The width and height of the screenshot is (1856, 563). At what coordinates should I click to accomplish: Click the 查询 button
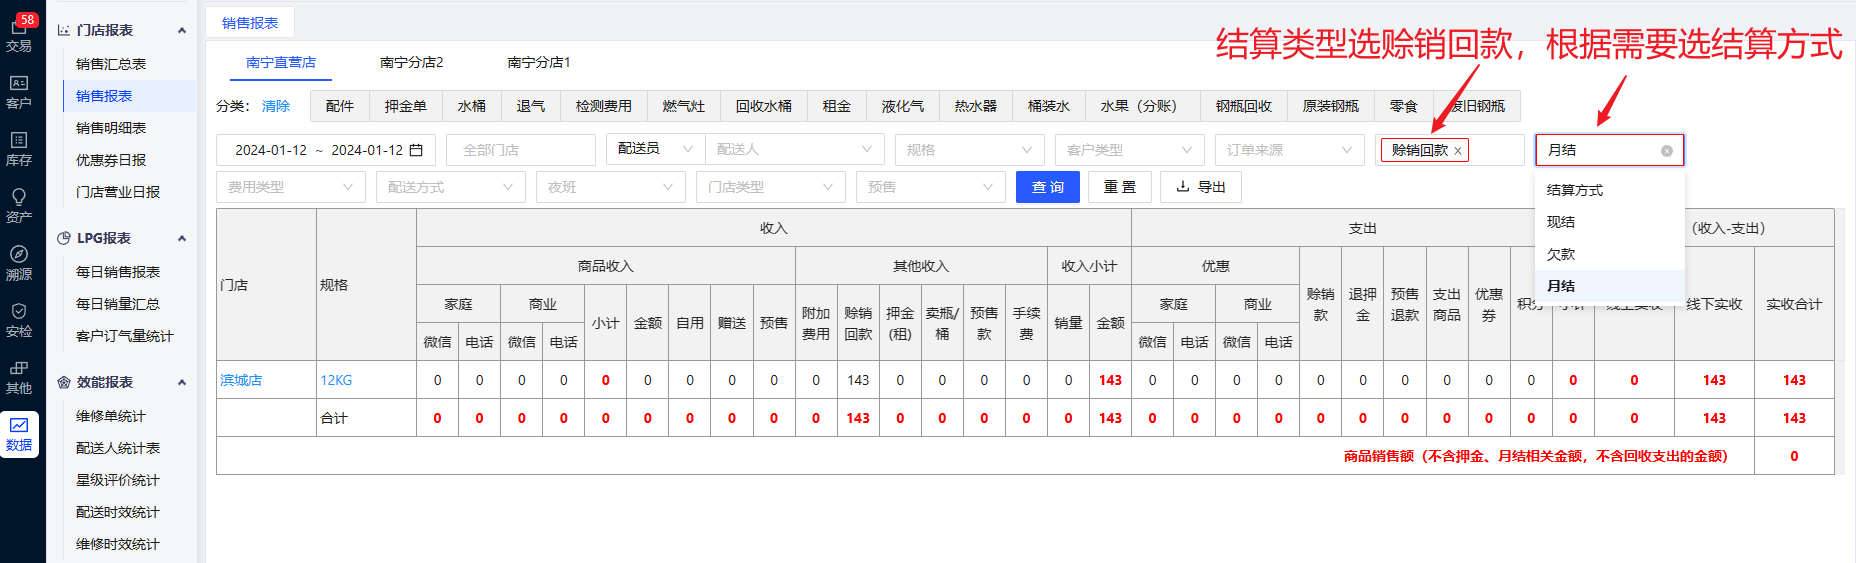[x=1048, y=187]
